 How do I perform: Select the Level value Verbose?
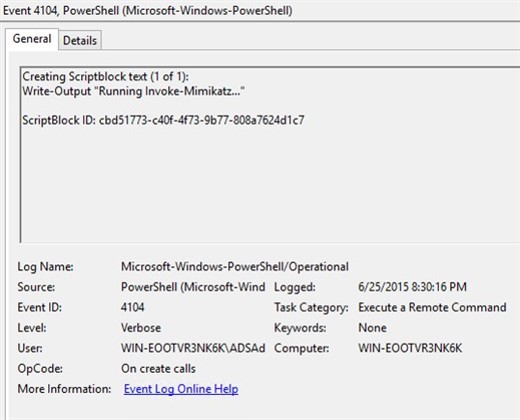coord(141,328)
